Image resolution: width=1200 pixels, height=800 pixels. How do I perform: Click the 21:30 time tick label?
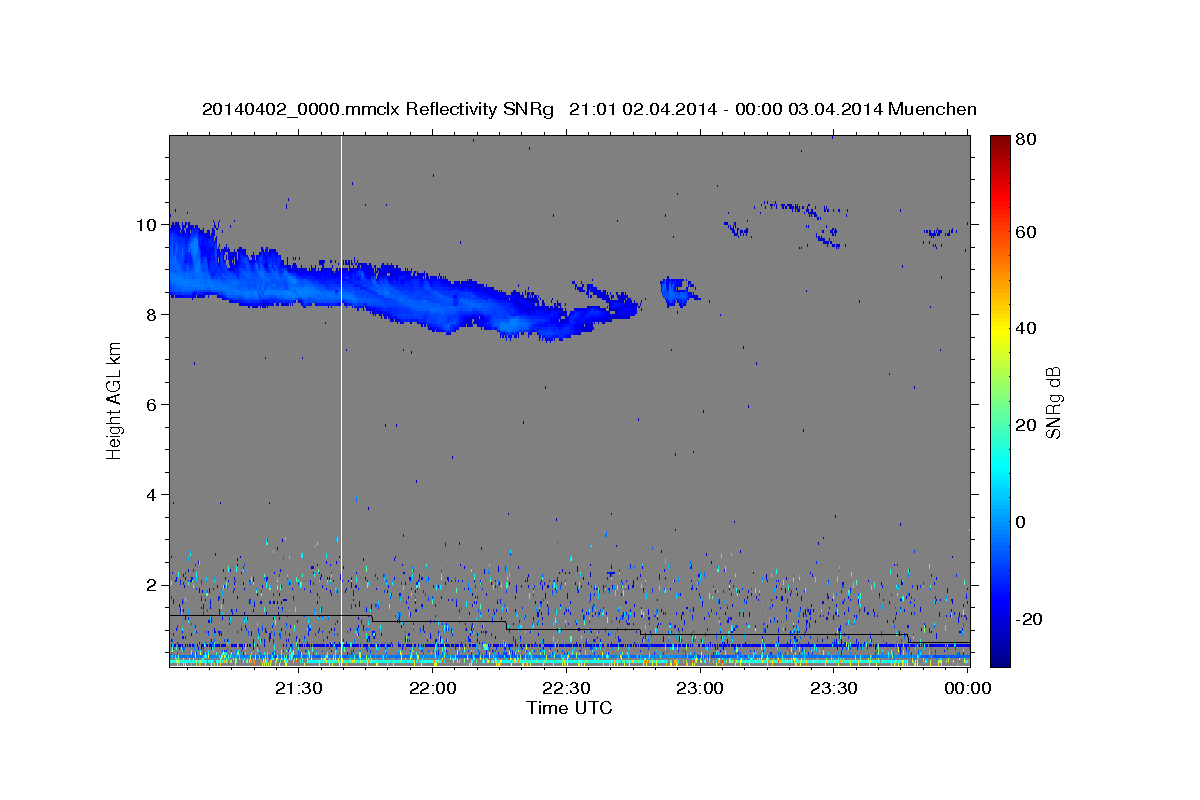tap(299, 688)
